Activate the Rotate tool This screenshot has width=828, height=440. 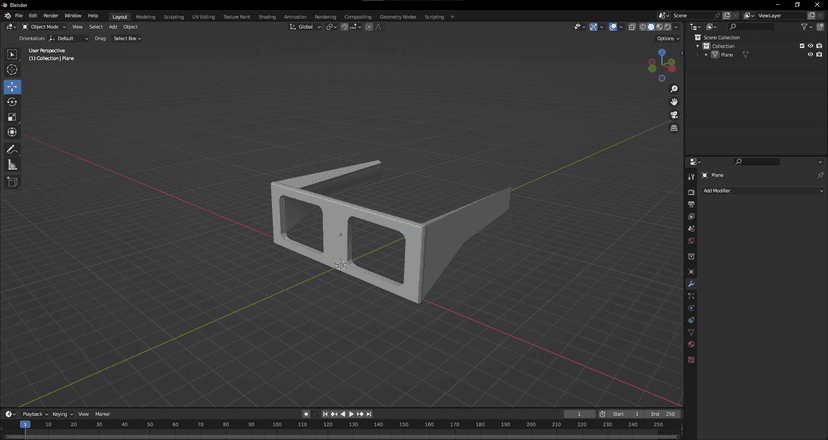tap(12, 102)
